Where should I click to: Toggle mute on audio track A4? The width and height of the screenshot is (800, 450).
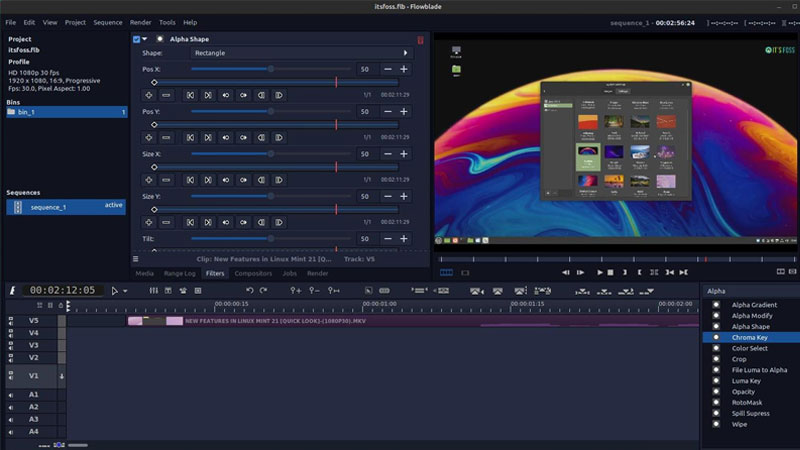[x=11, y=432]
